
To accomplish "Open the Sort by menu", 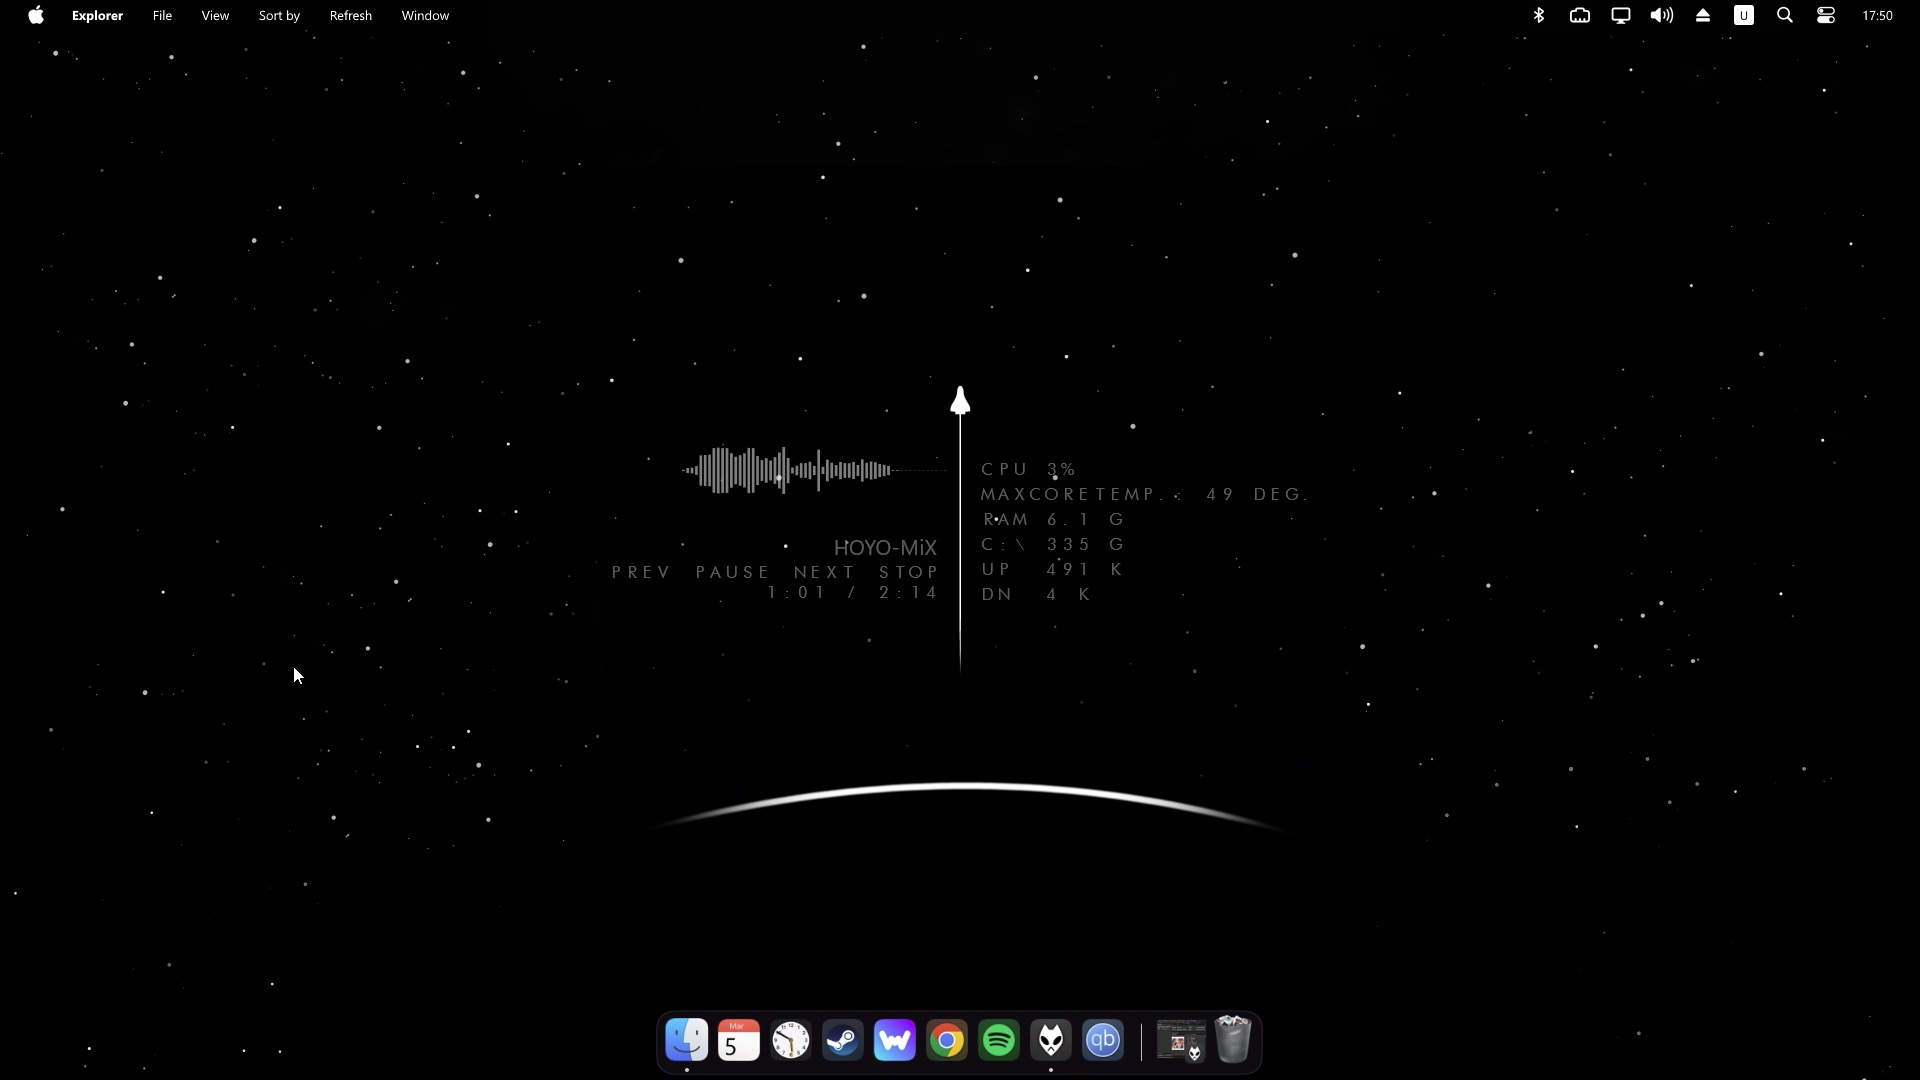I will tap(279, 15).
